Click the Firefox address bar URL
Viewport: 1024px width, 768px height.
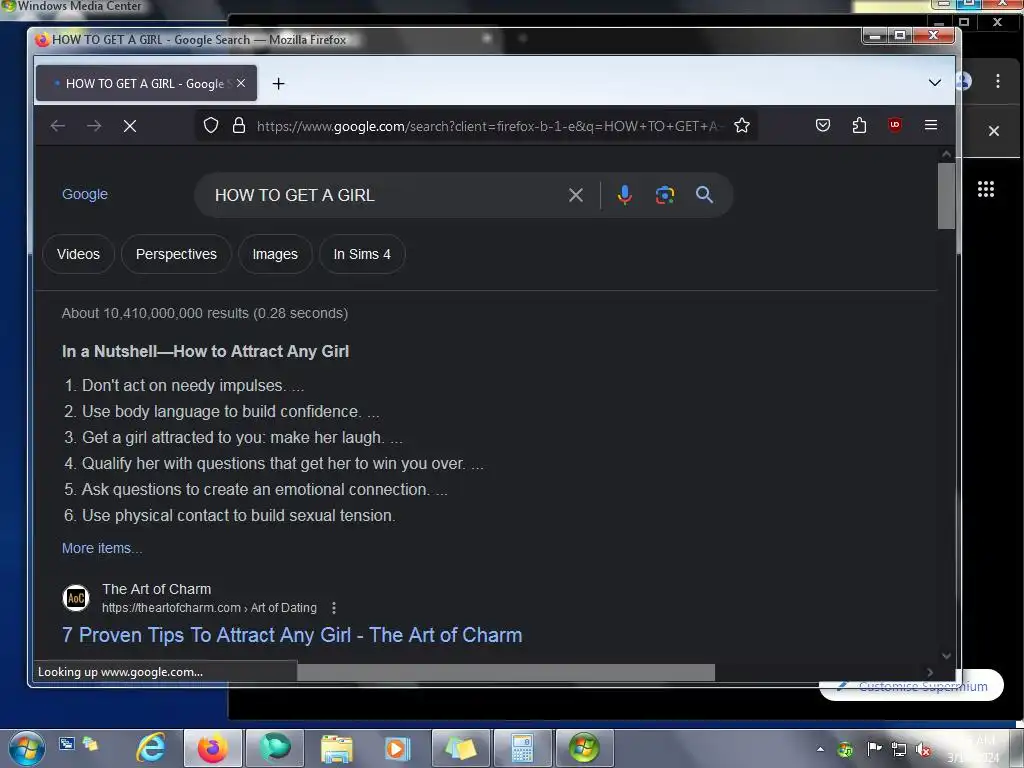490,126
